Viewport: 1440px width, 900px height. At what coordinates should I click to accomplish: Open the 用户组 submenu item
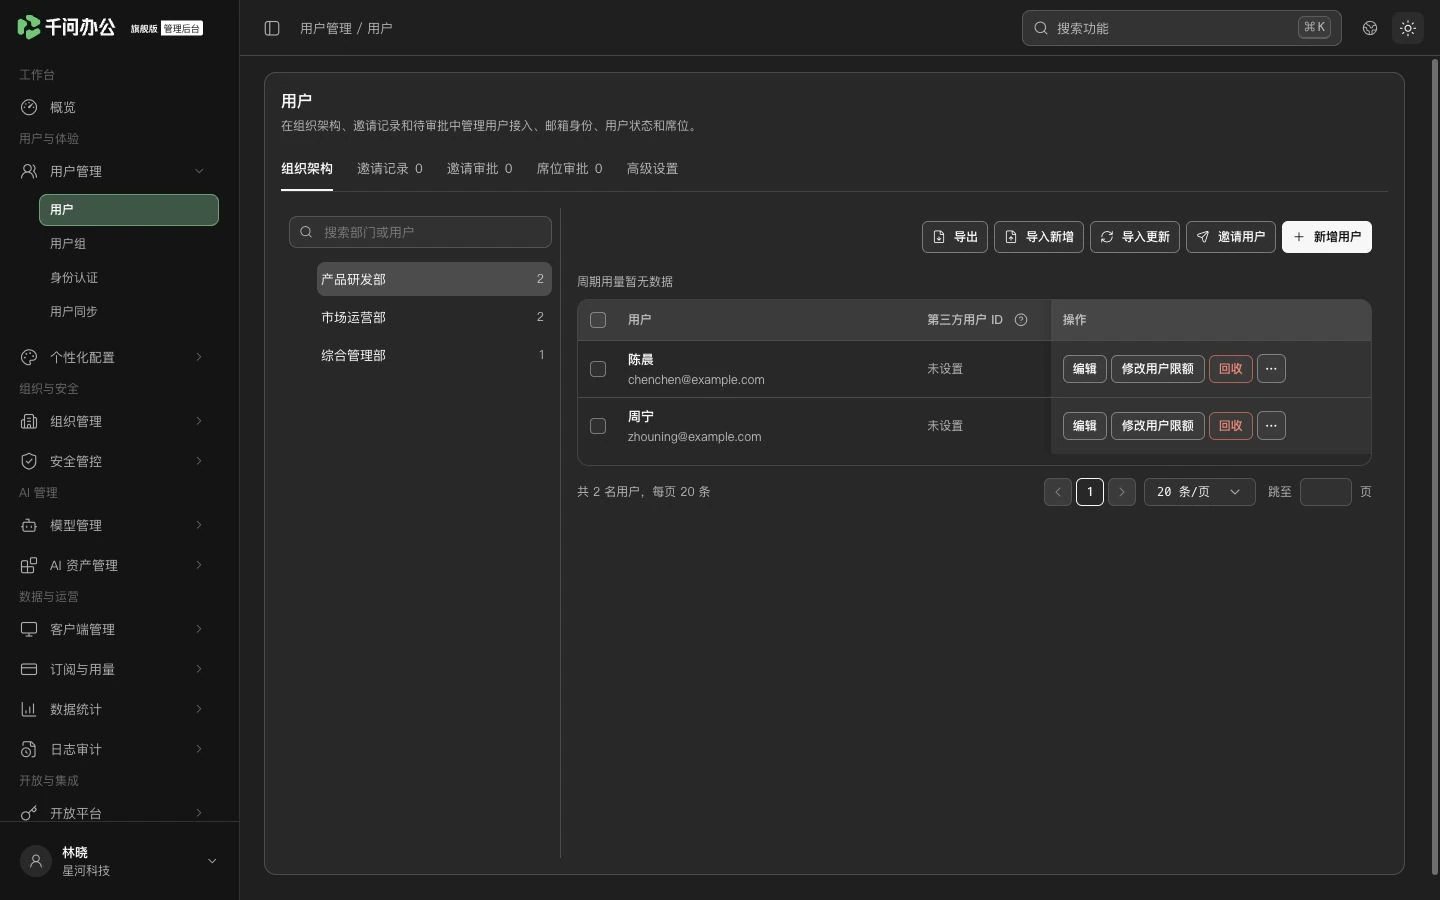click(129, 244)
